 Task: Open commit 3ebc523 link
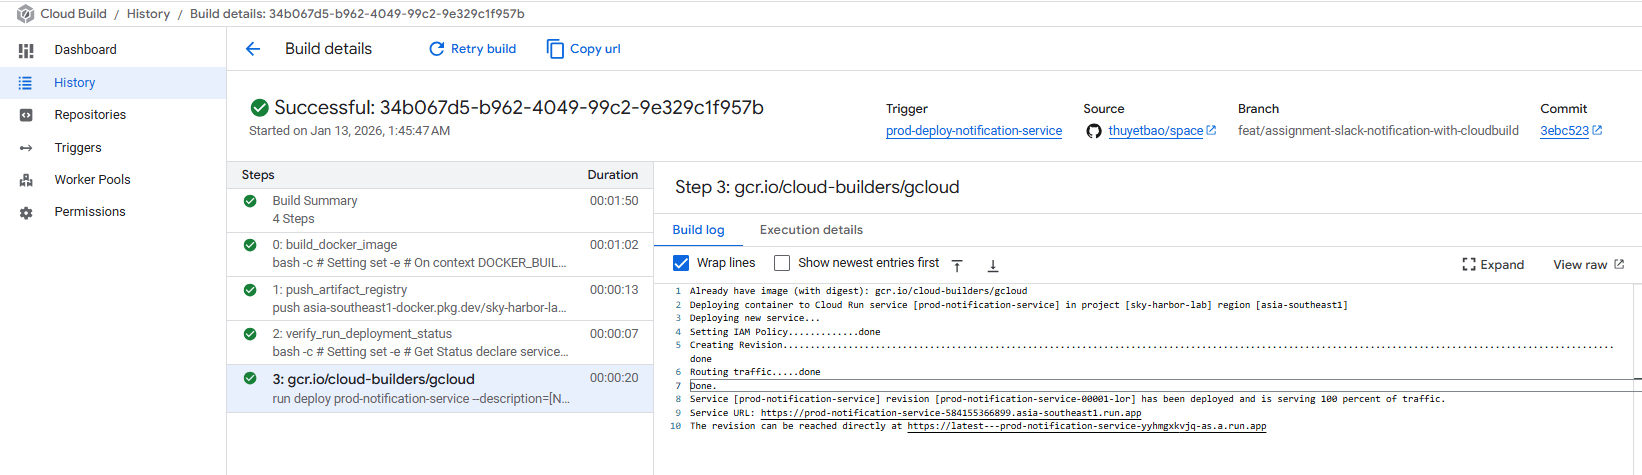1564,131
